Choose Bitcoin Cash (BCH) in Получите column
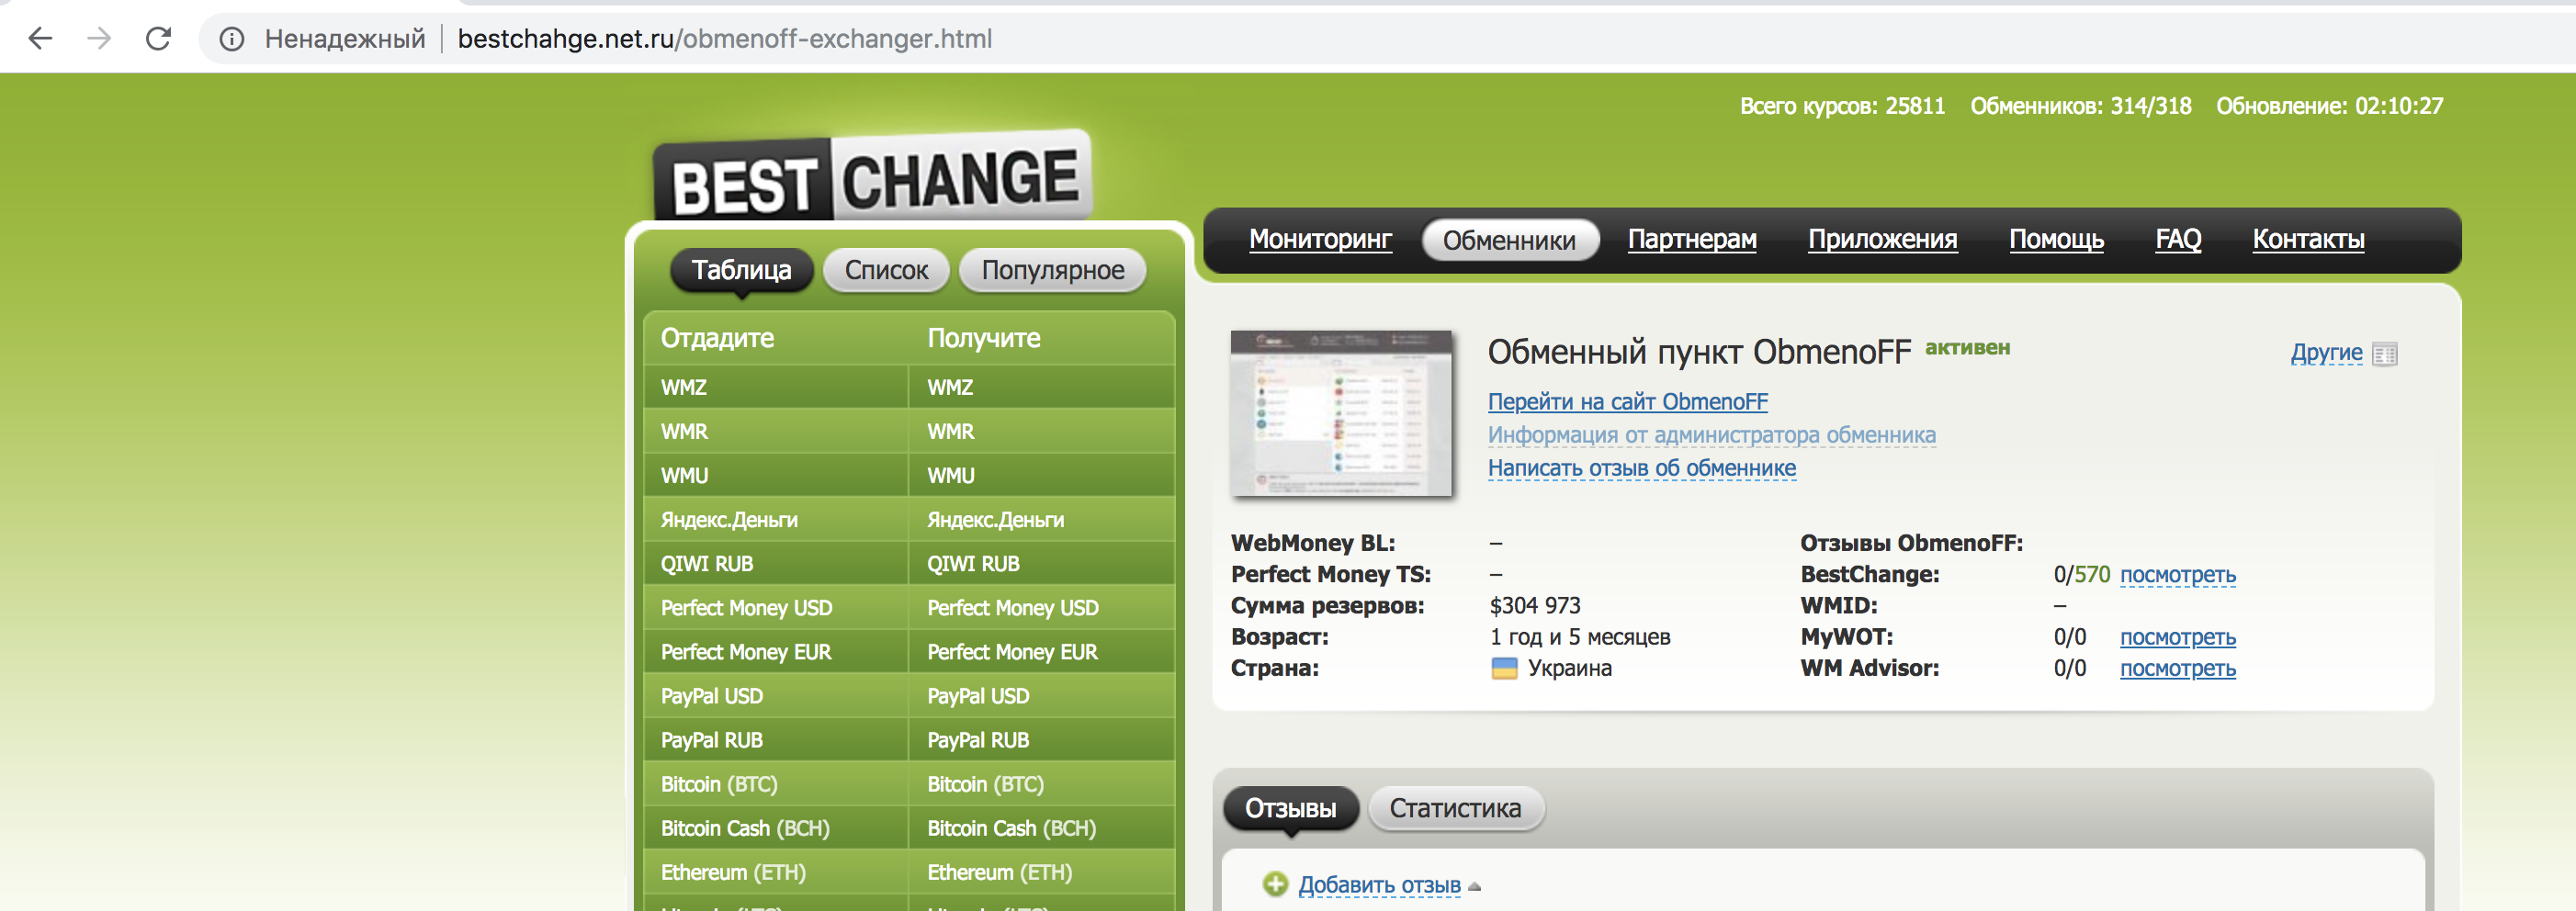This screenshot has width=2576, height=911. coord(1041,827)
